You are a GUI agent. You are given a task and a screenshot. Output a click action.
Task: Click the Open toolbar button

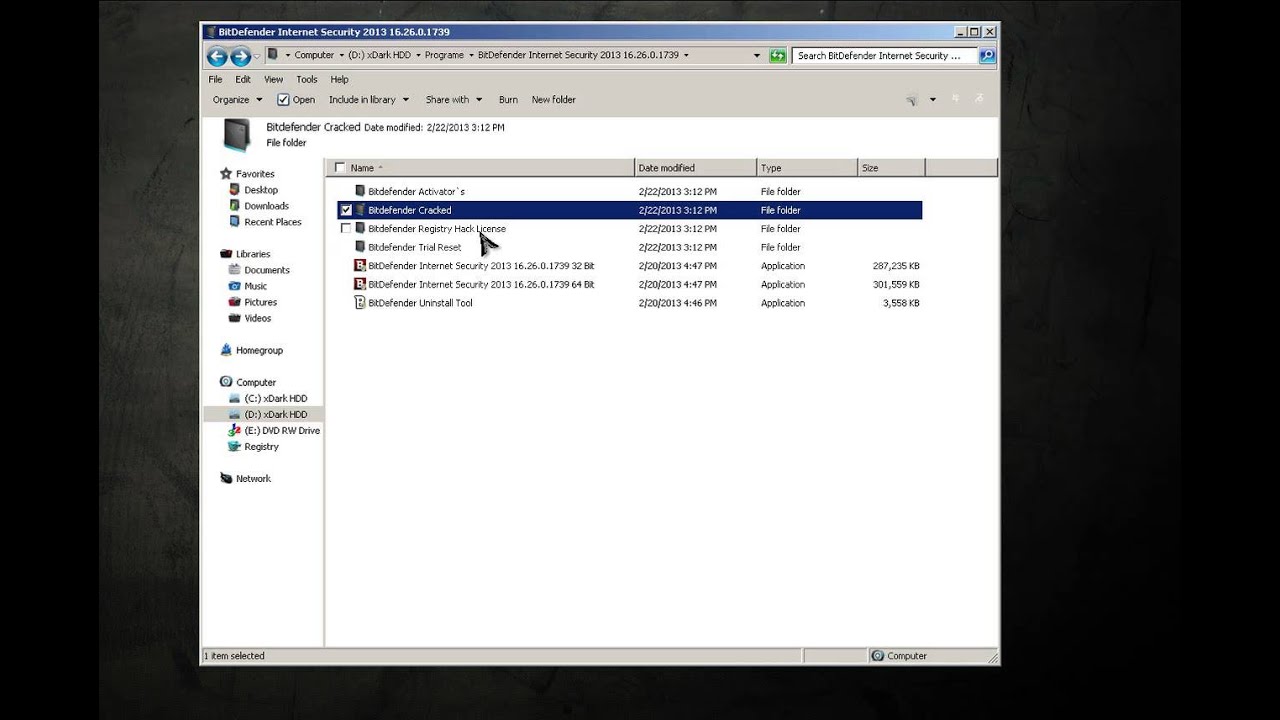[x=296, y=100]
